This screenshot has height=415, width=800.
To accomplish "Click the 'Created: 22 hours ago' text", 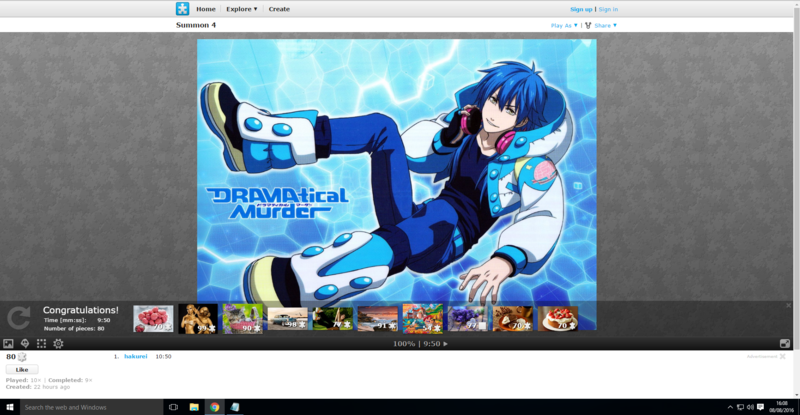I will (38, 387).
